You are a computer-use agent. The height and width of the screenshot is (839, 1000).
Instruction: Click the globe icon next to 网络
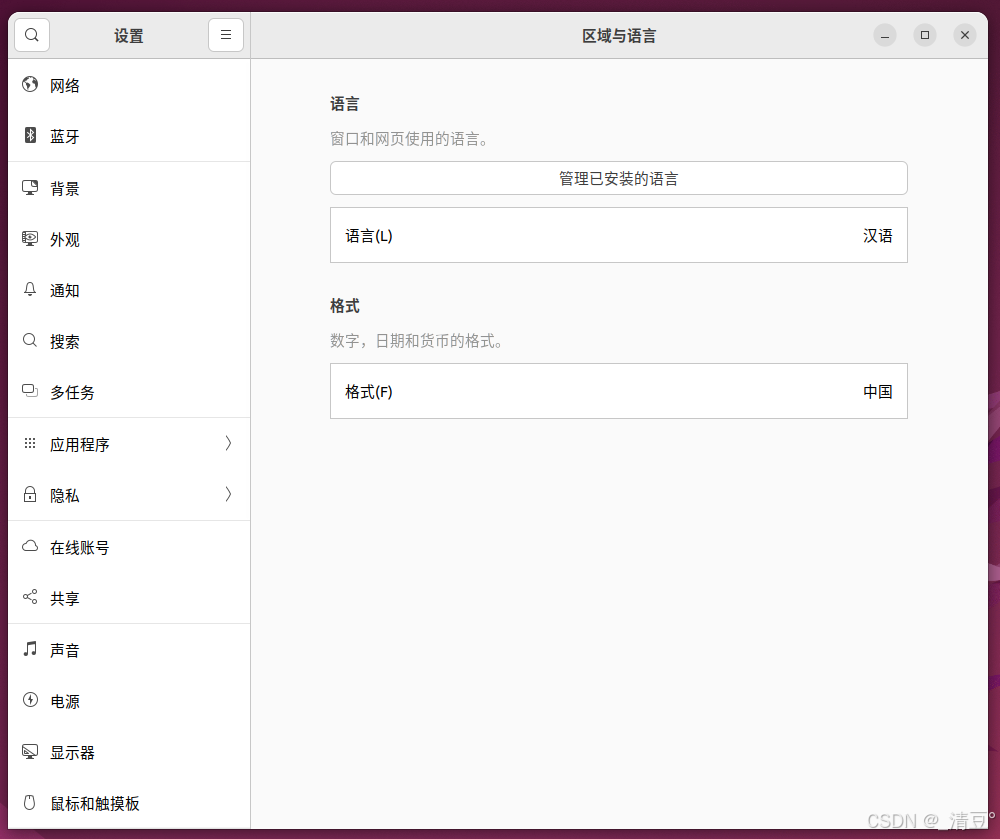click(30, 85)
